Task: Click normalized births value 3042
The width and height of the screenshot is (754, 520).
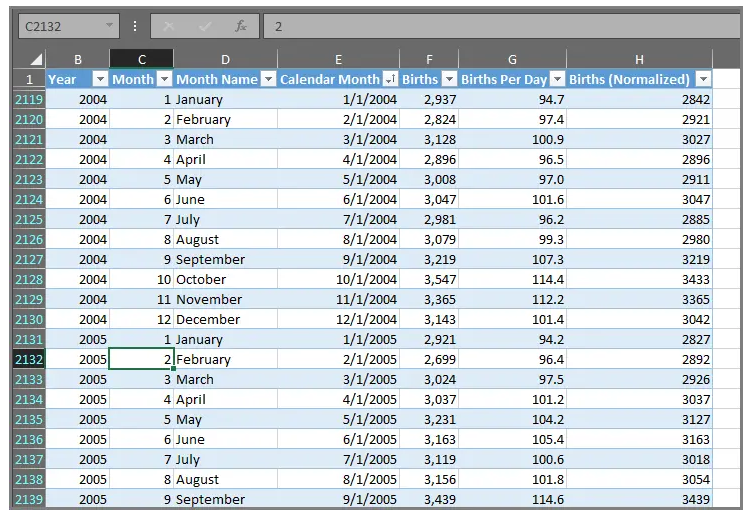Action: pyautogui.click(x=640, y=319)
